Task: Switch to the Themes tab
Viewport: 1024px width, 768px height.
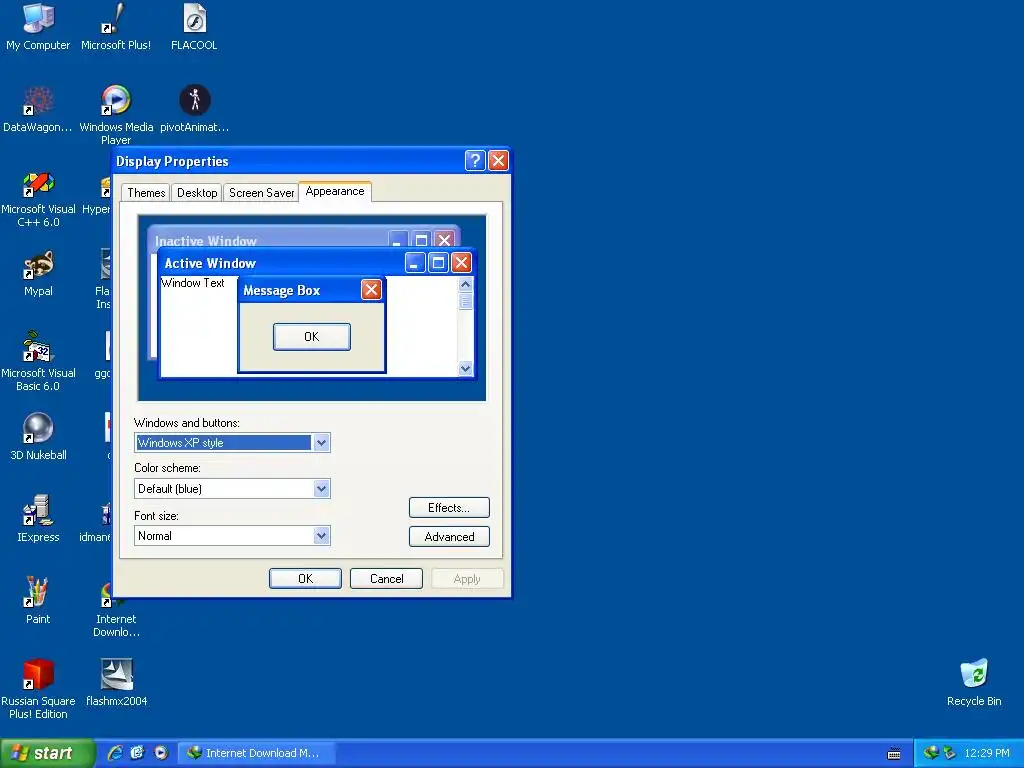Action: [146, 193]
